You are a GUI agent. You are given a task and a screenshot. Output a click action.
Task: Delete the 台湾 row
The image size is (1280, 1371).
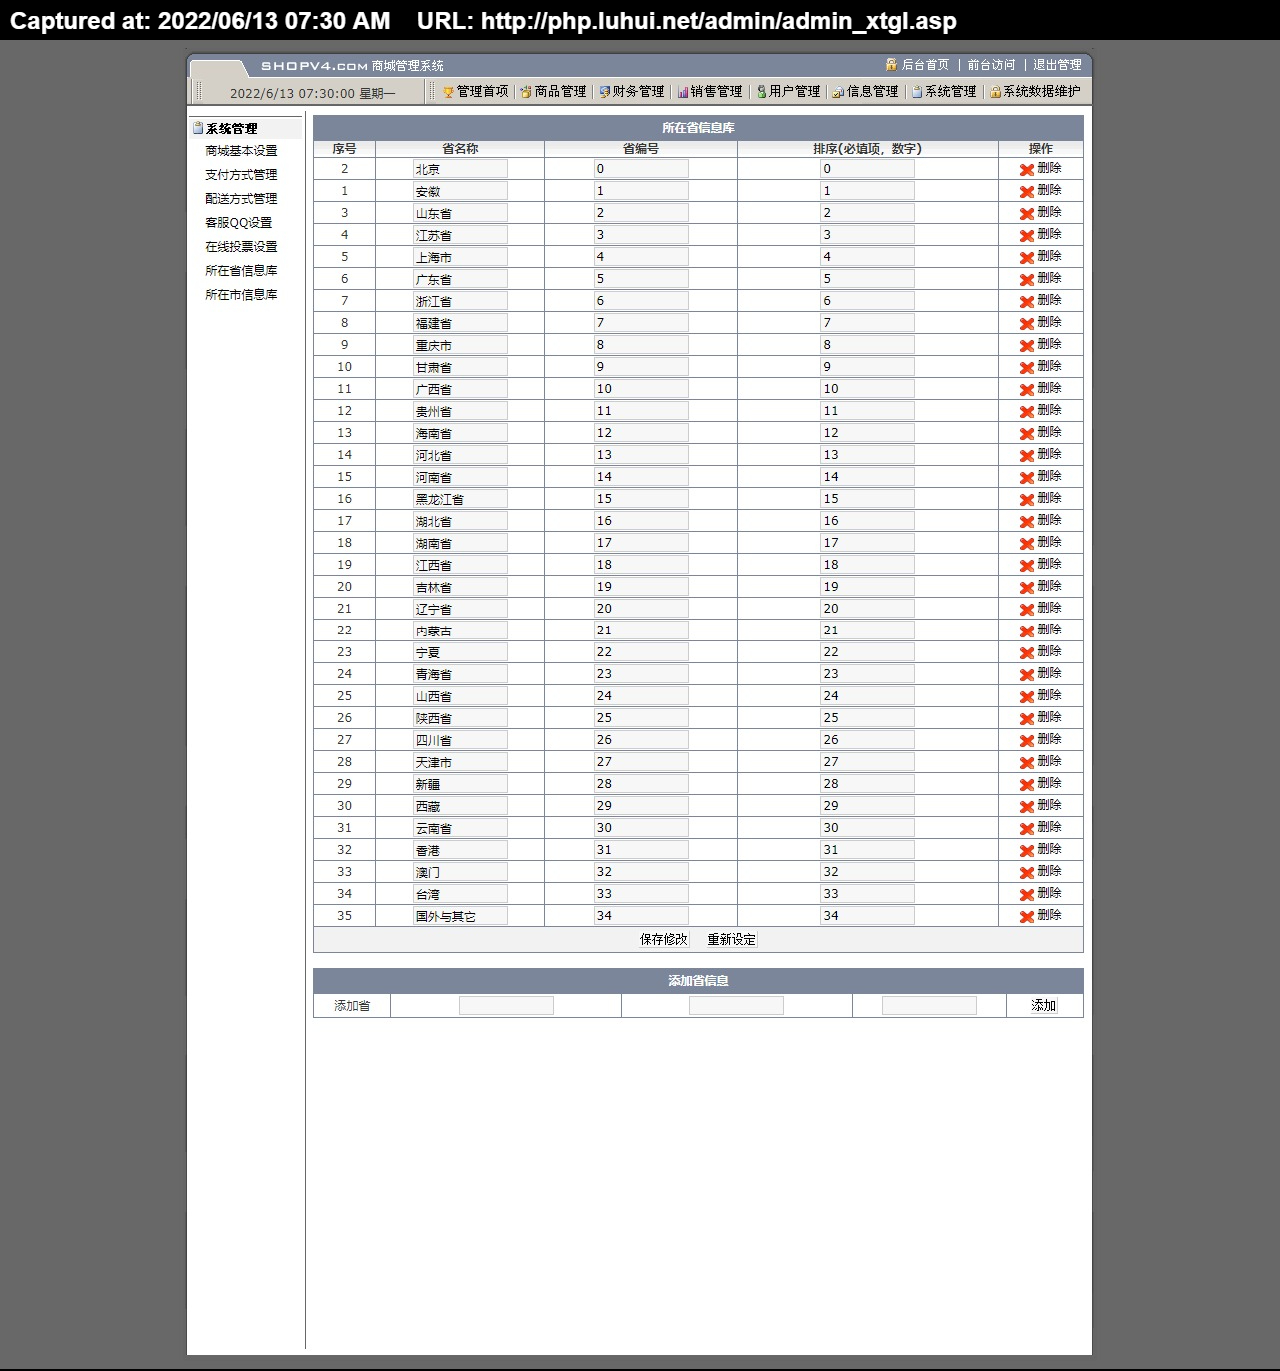tap(1040, 894)
